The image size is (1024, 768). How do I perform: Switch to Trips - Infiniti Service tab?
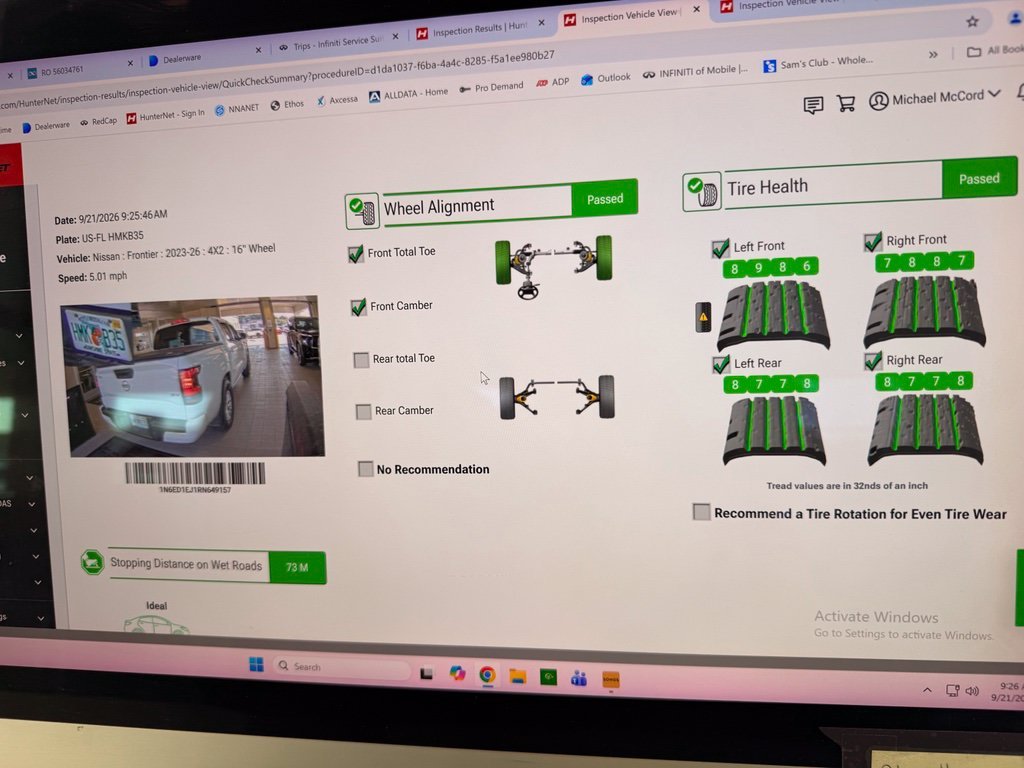pos(337,43)
